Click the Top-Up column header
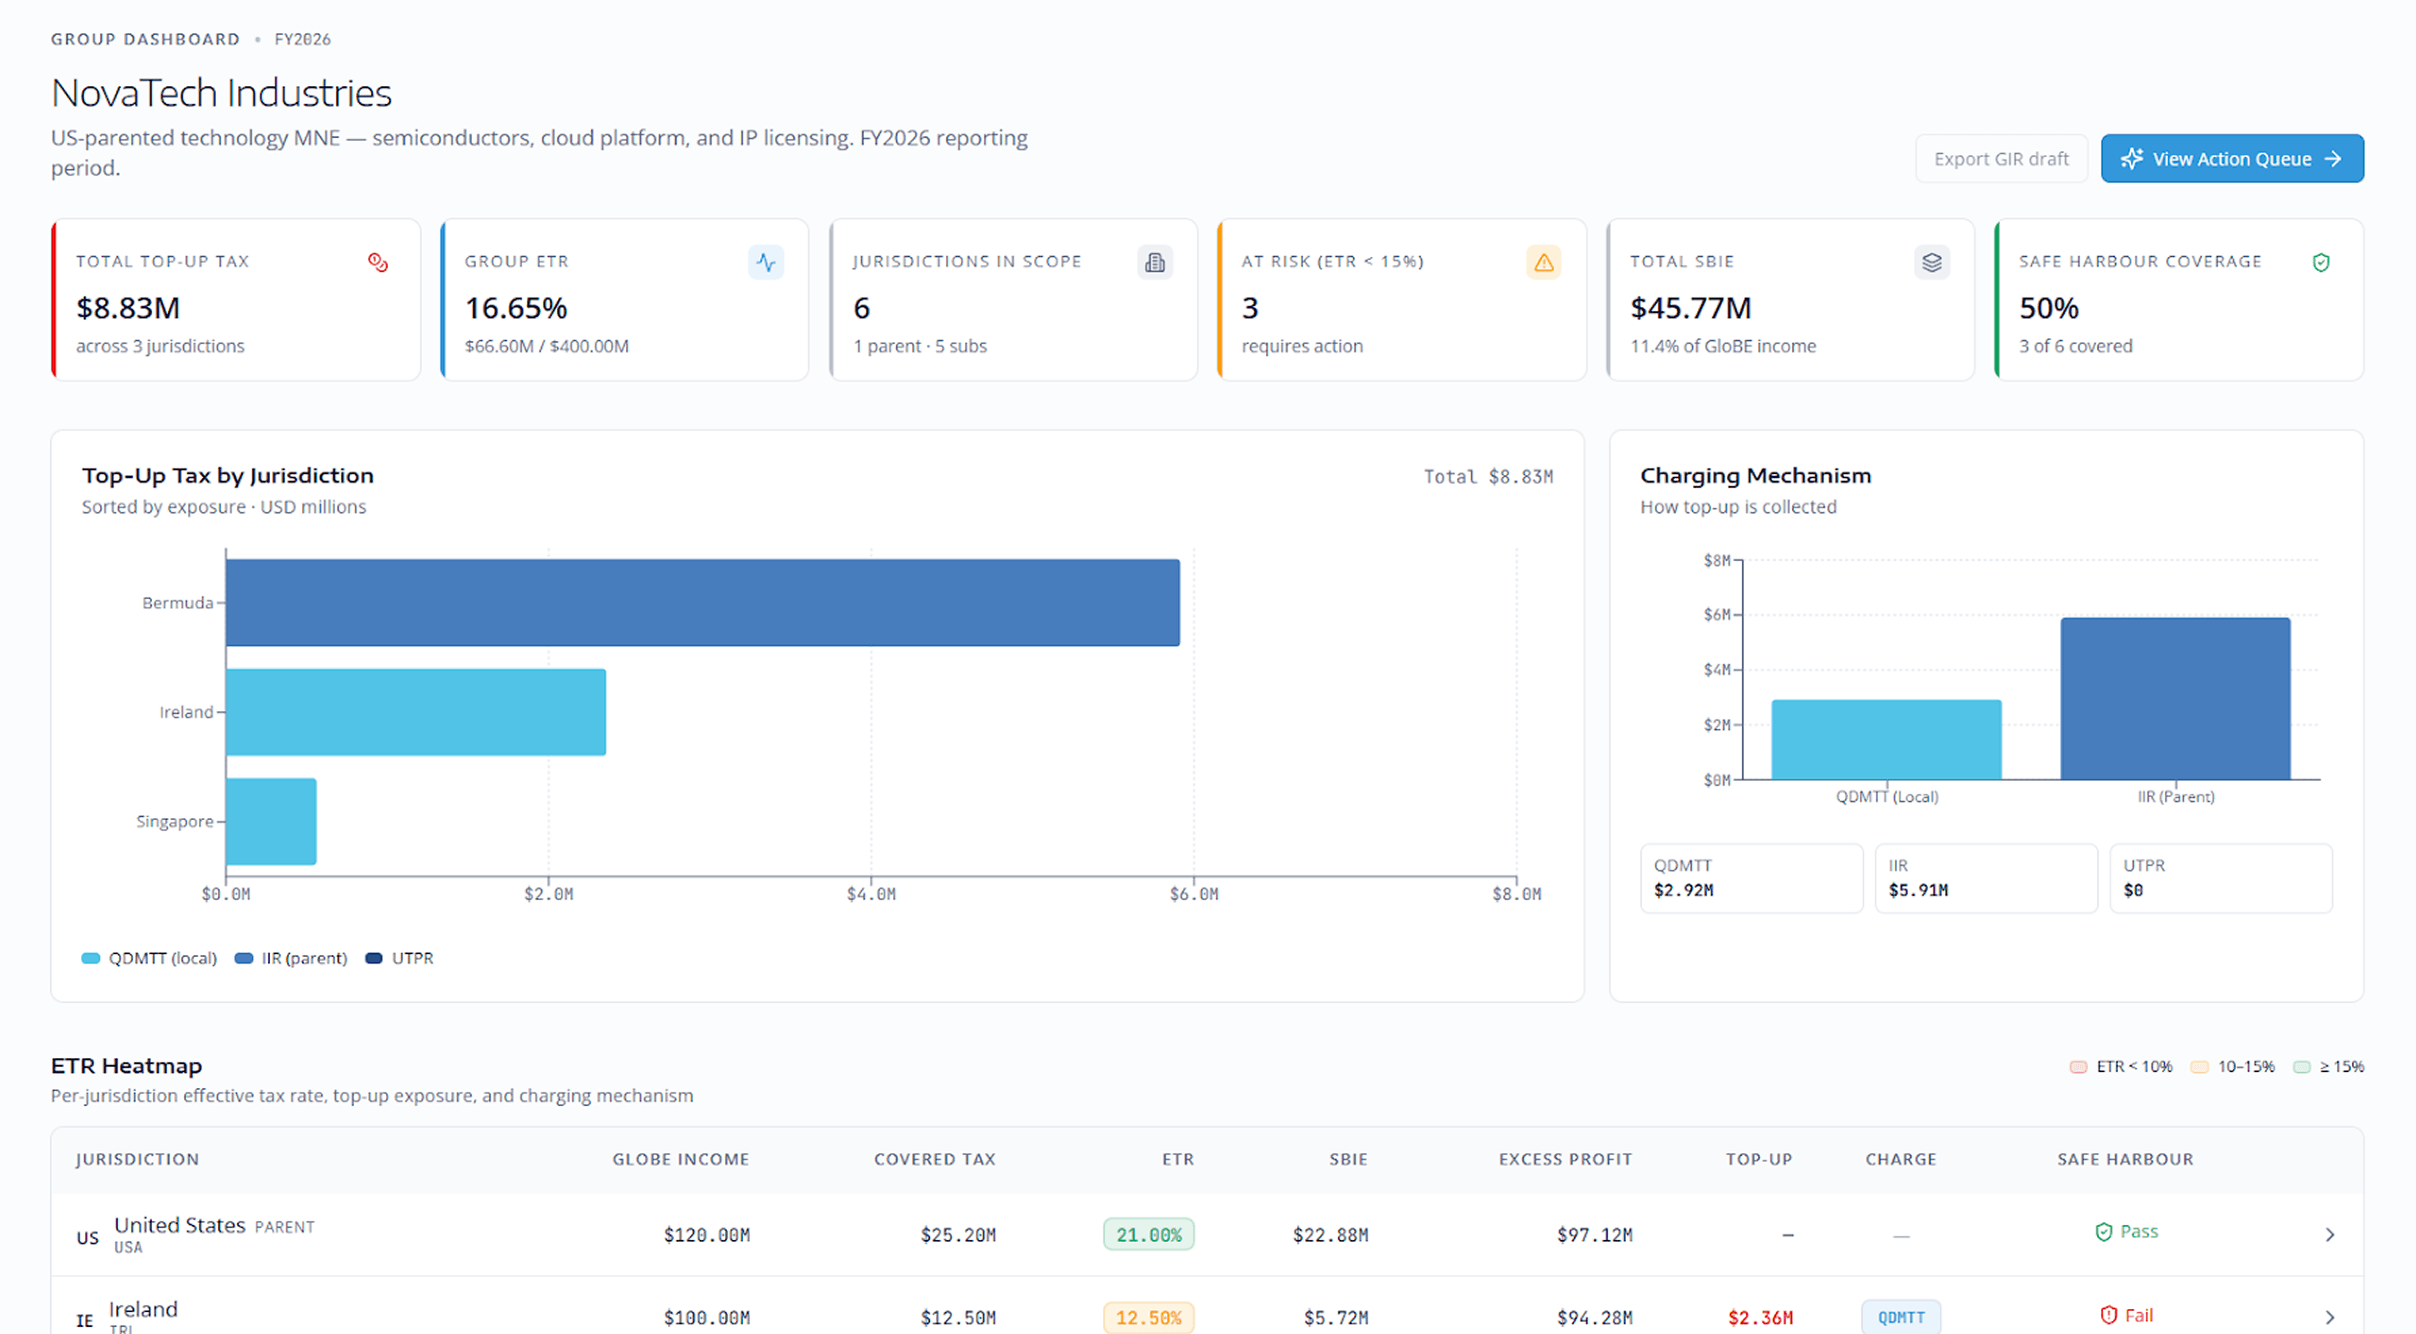Screen dimensions: 2416x1334 [1759, 1159]
